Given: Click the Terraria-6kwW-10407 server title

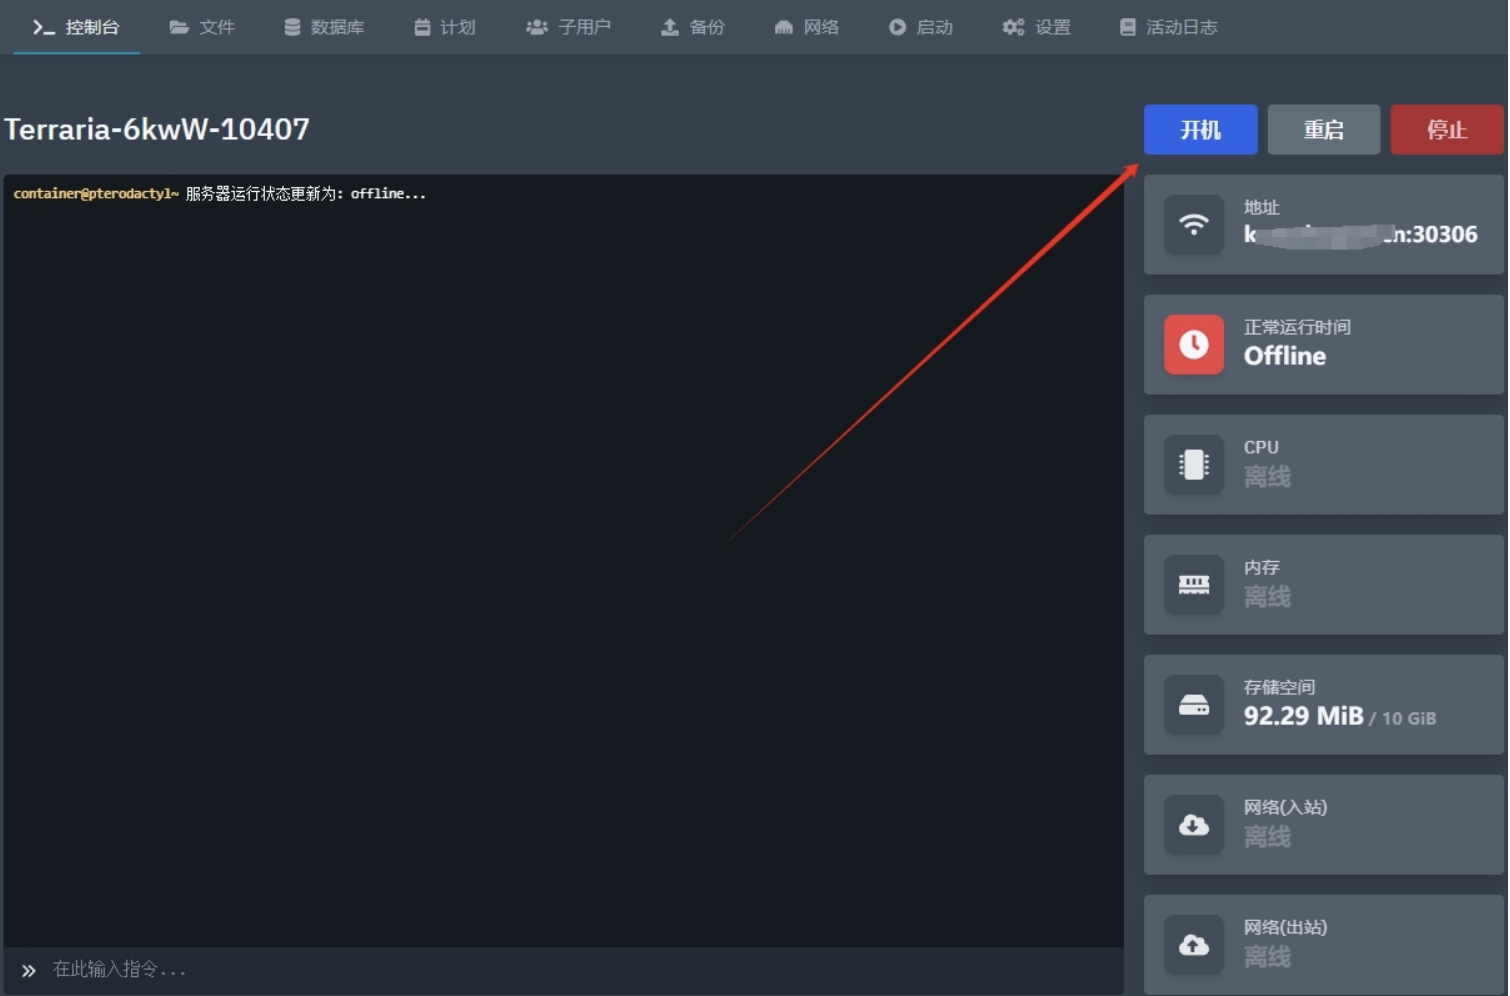Looking at the screenshot, I should tap(157, 129).
